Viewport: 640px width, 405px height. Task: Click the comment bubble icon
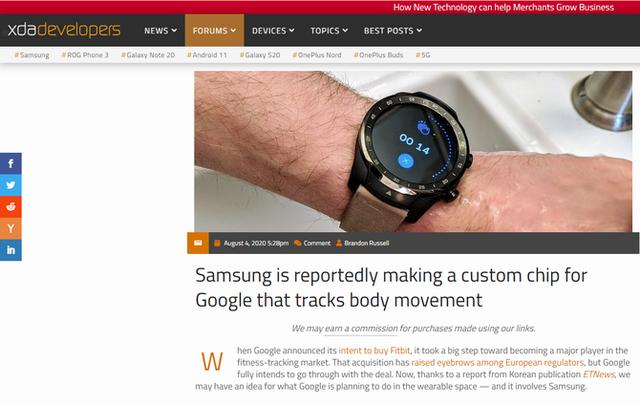click(x=298, y=243)
